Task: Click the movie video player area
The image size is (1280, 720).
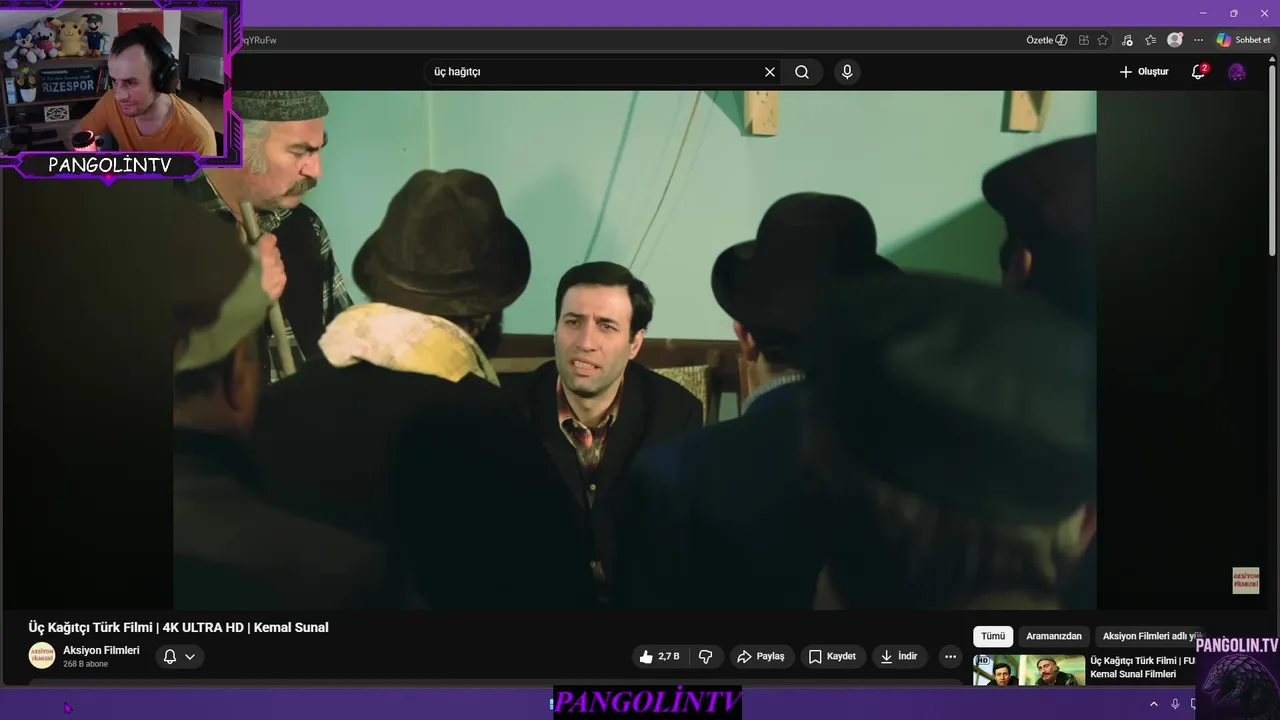Action: (x=635, y=350)
